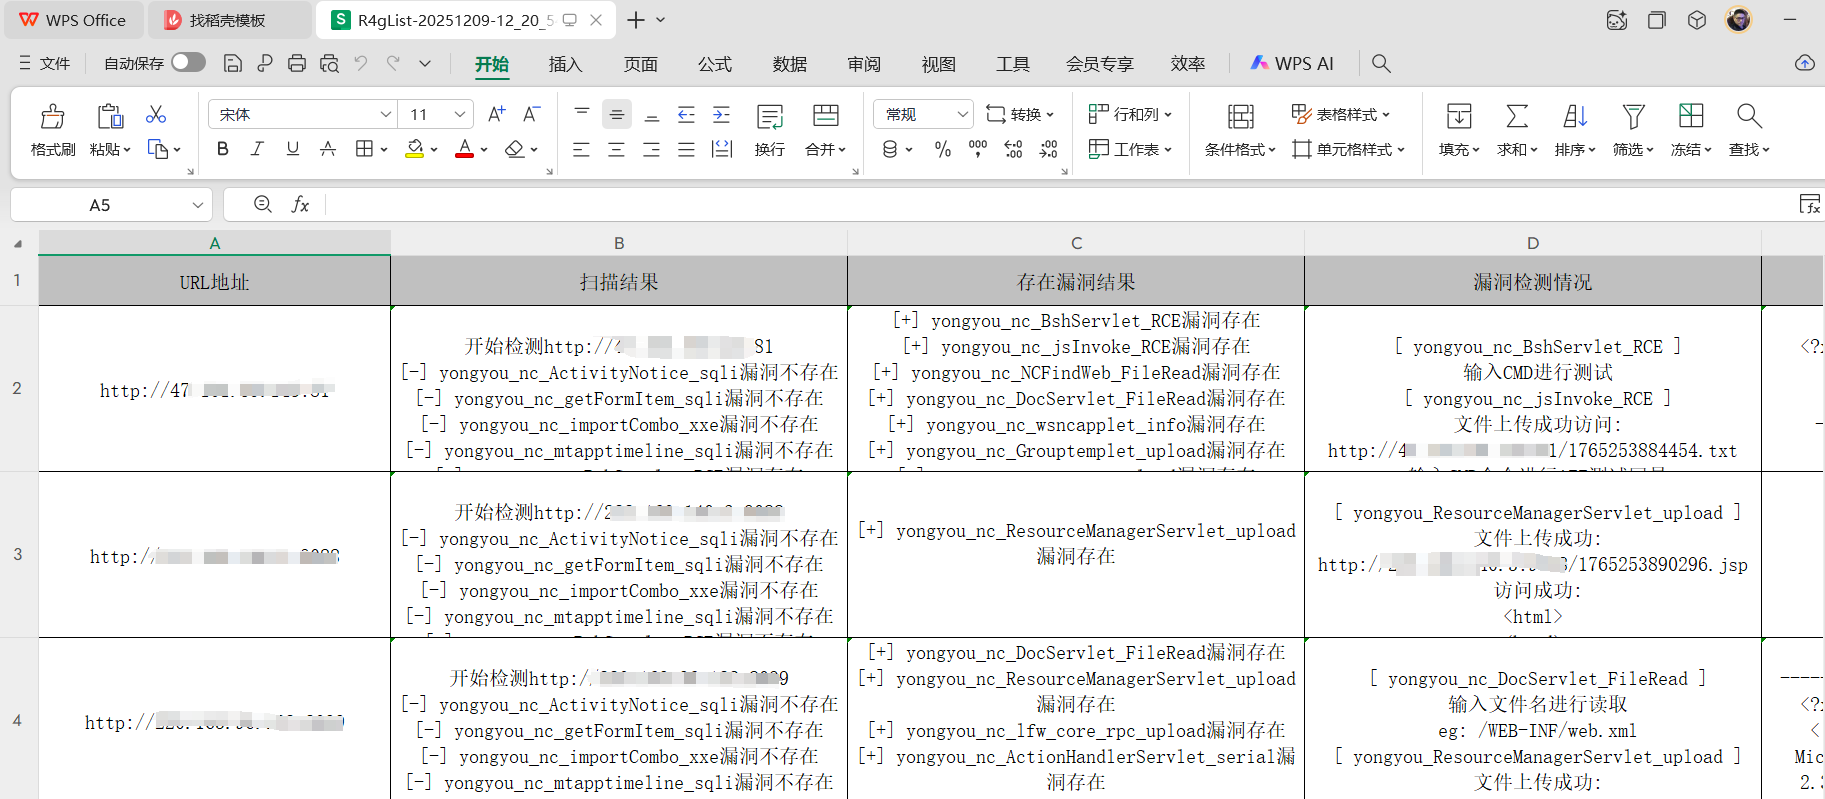Viewport: 1825px width, 799px height.
Task: Open the Review (审阅) ribbon tab
Action: point(863,64)
